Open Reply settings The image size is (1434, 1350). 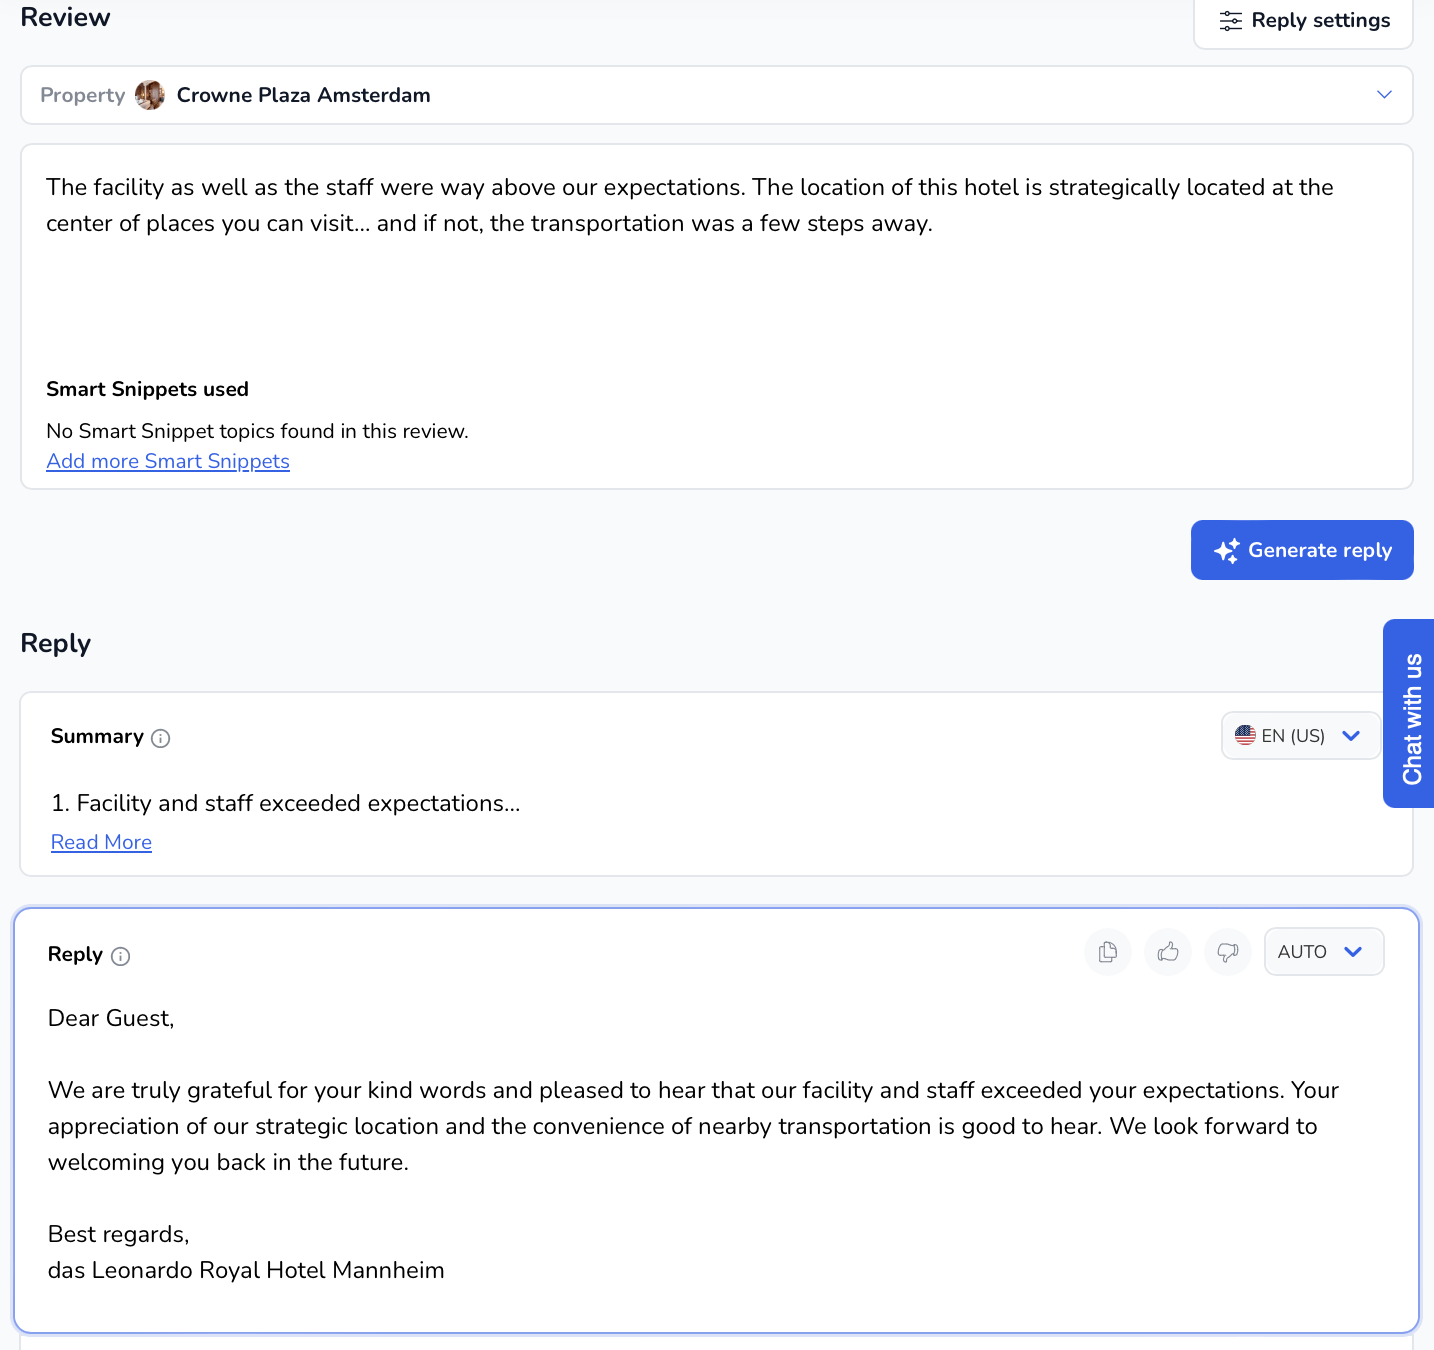pyautogui.click(x=1303, y=21)
